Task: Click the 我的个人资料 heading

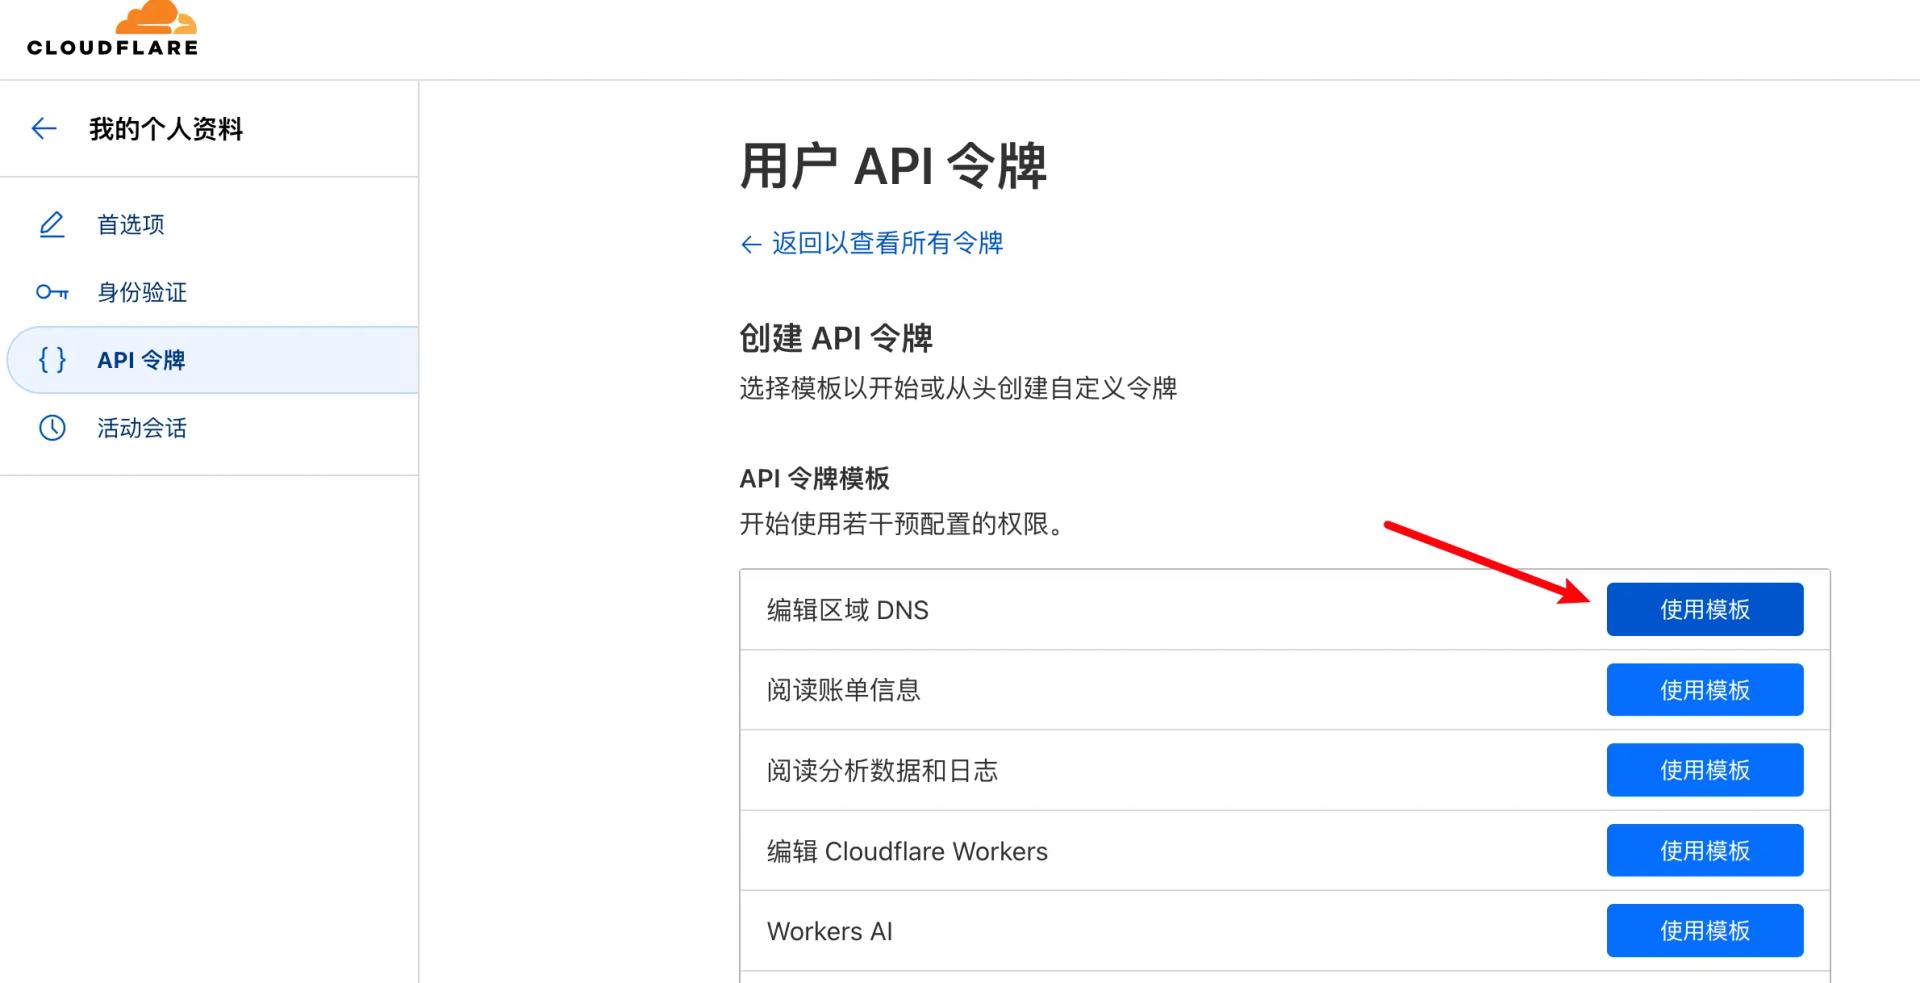Action: click(166, 129)
